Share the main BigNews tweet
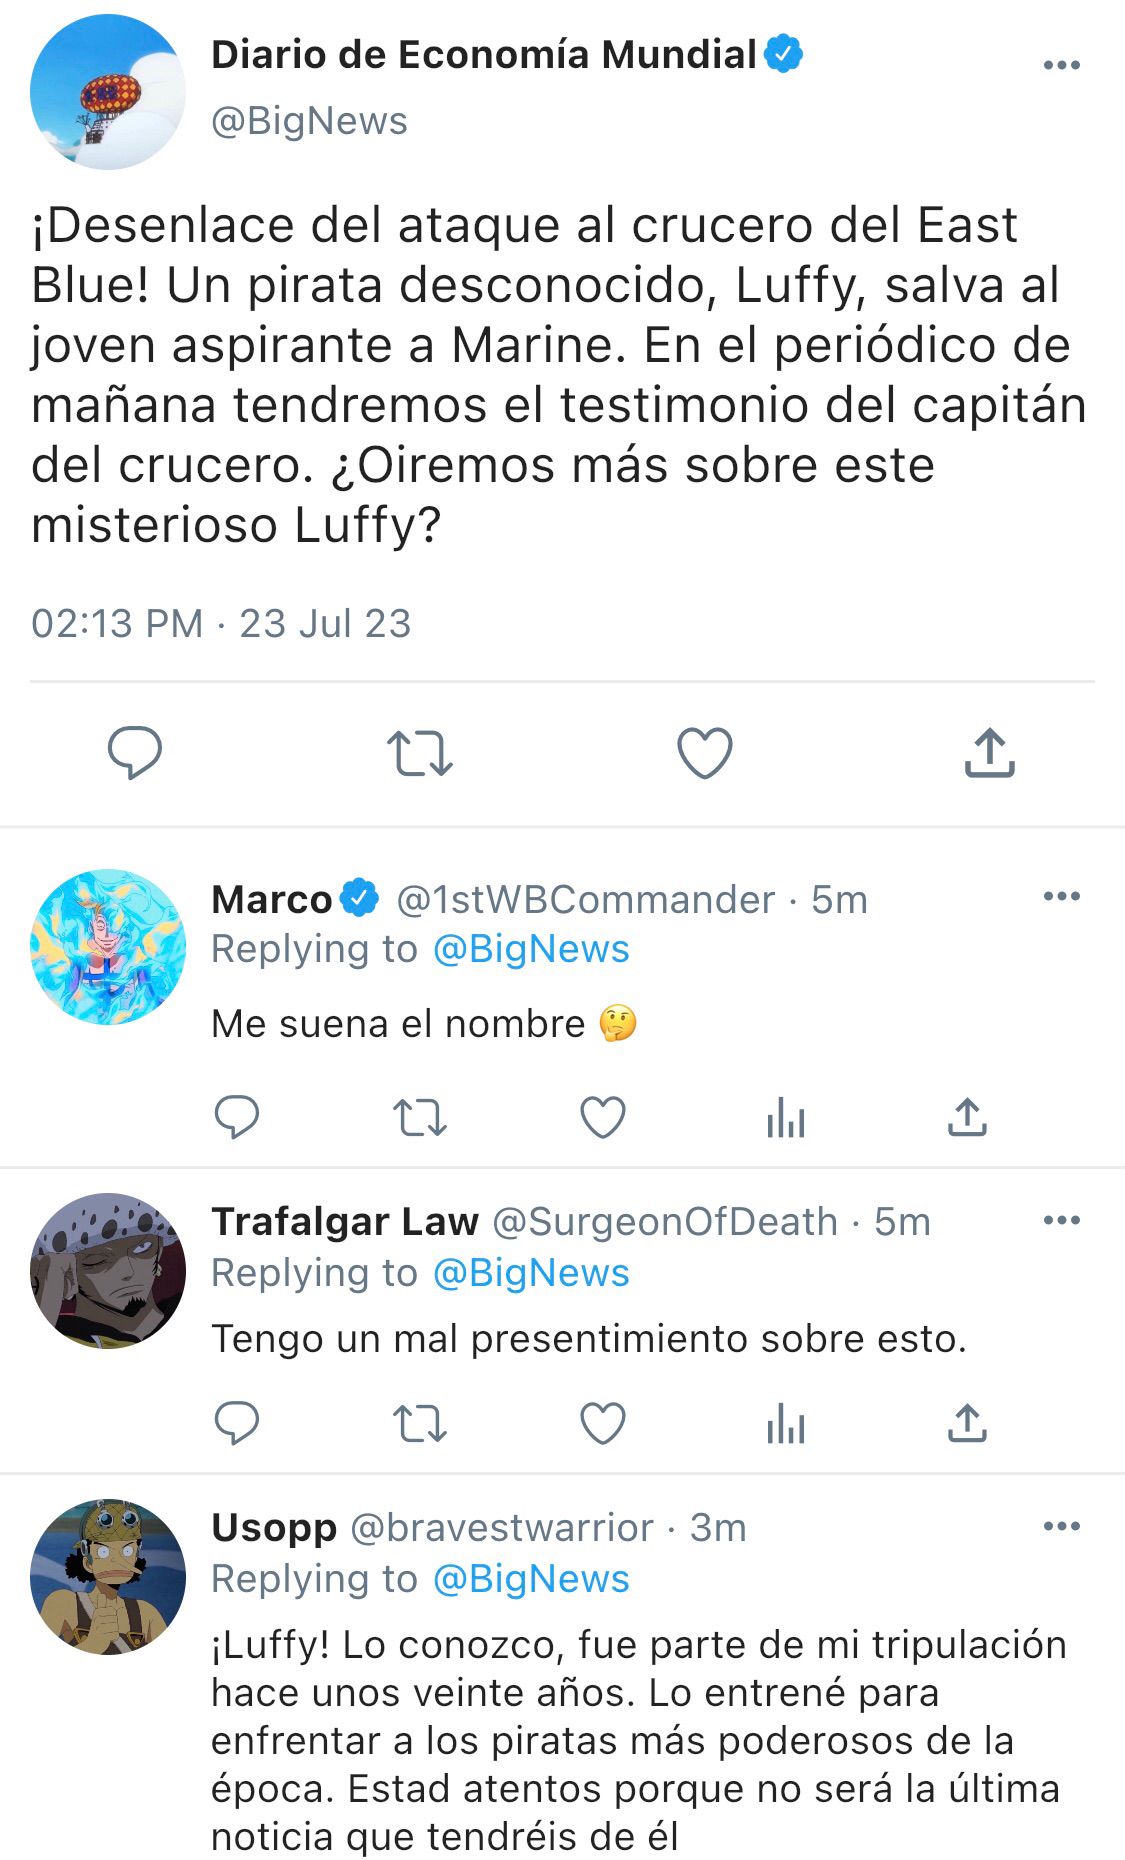The height and width of the screenshot is (1860, 1125). coord(990,752)
